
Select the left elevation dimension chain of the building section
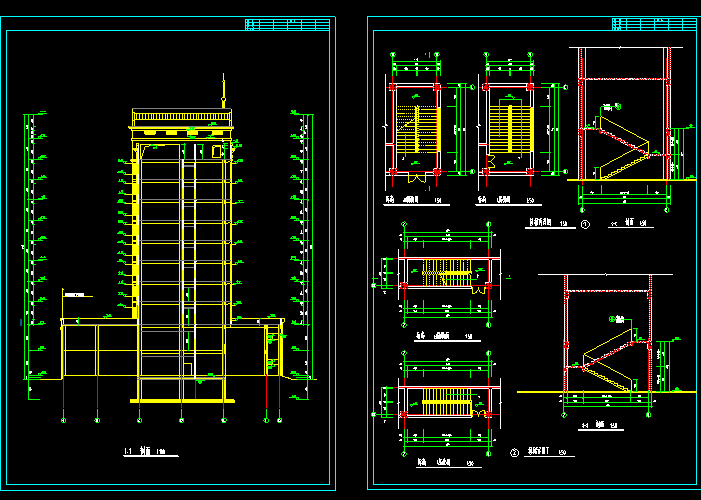click(35, 255)
